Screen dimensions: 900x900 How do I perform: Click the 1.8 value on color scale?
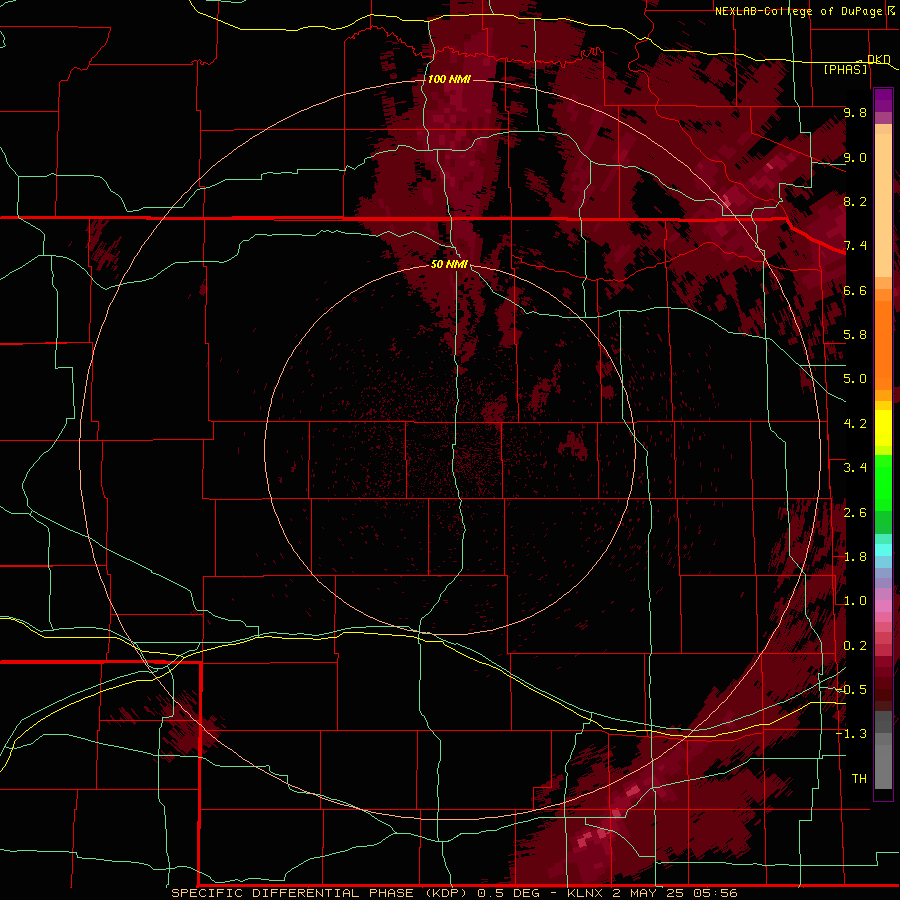(855, 557)
